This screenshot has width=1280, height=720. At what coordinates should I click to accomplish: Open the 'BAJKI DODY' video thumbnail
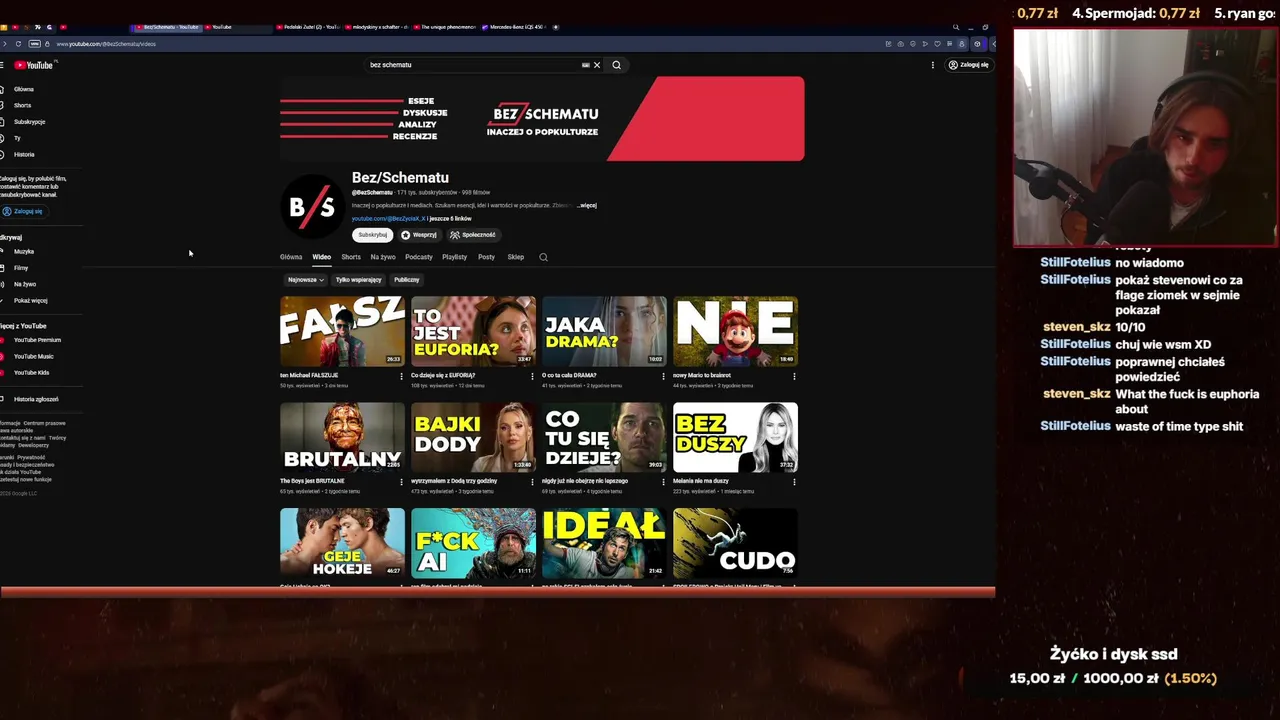point(473,437)
